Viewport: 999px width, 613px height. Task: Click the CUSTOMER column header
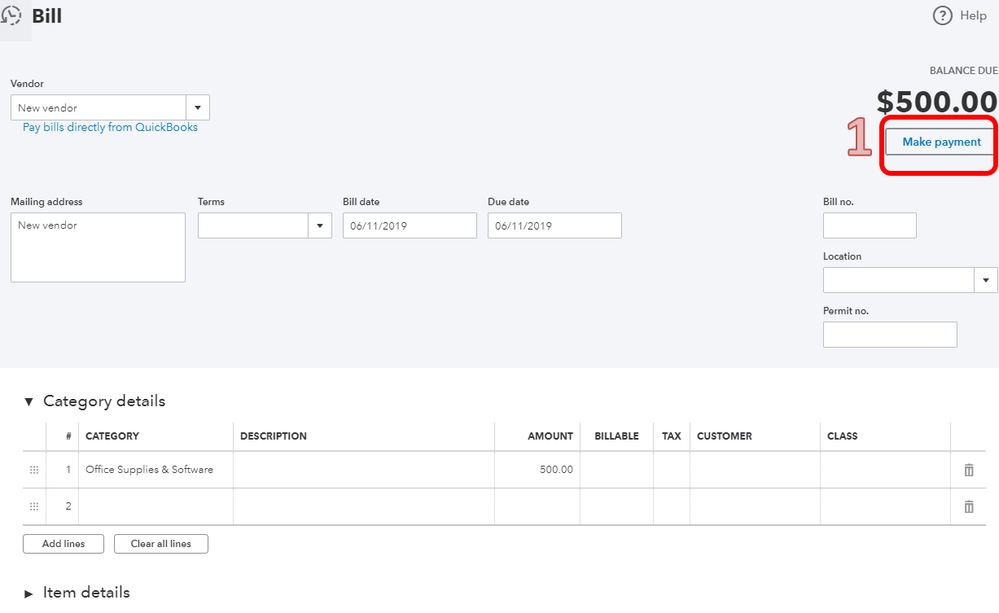724,436
